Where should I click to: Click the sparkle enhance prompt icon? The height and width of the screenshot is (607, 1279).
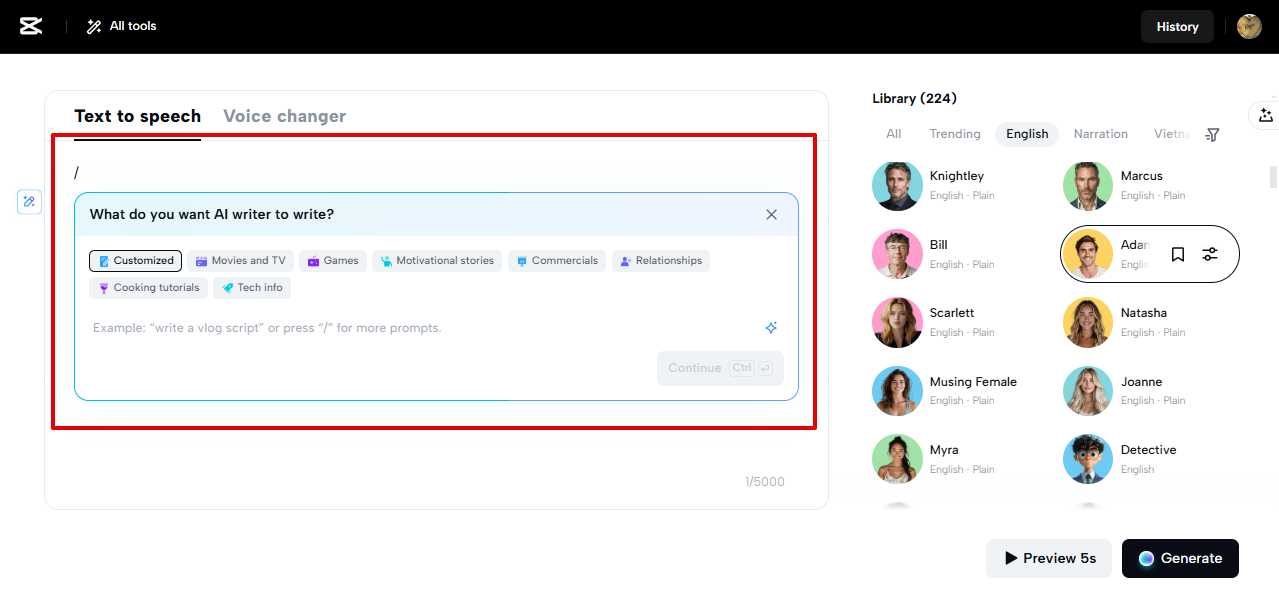pyautogui.click(x=771, y=328)
